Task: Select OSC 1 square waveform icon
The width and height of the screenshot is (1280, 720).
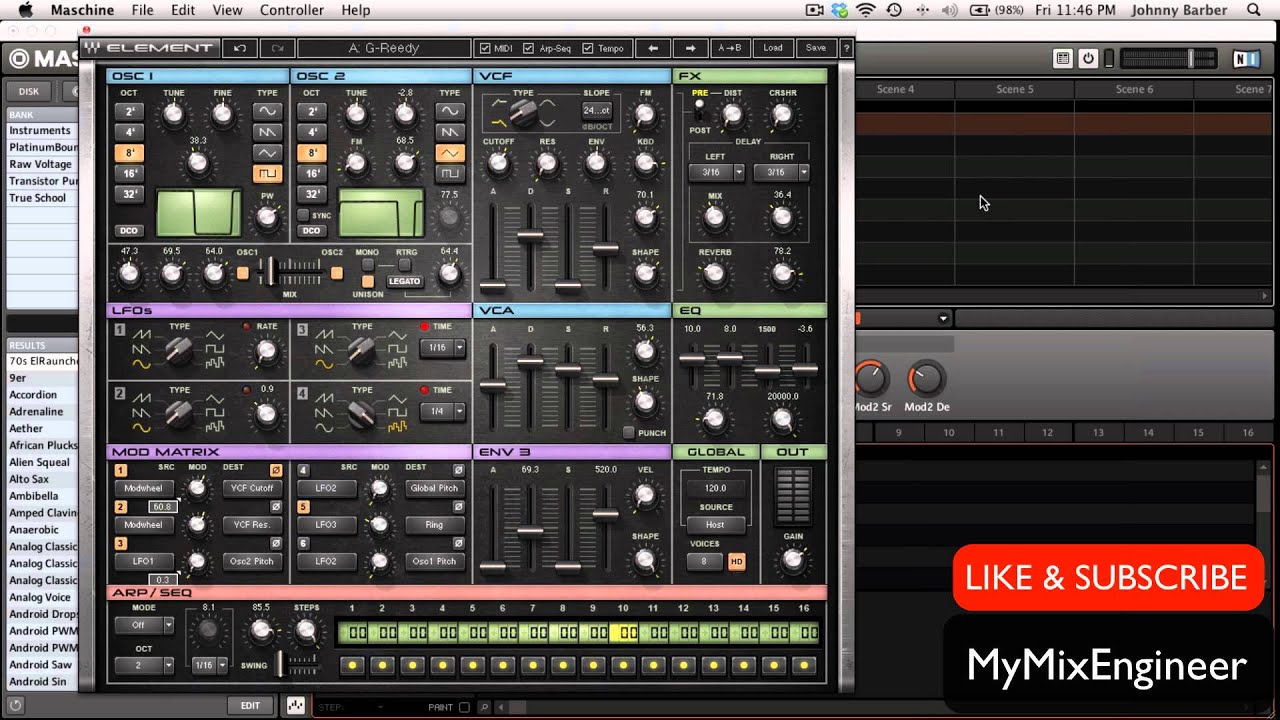Action: [x=267, y=174]
